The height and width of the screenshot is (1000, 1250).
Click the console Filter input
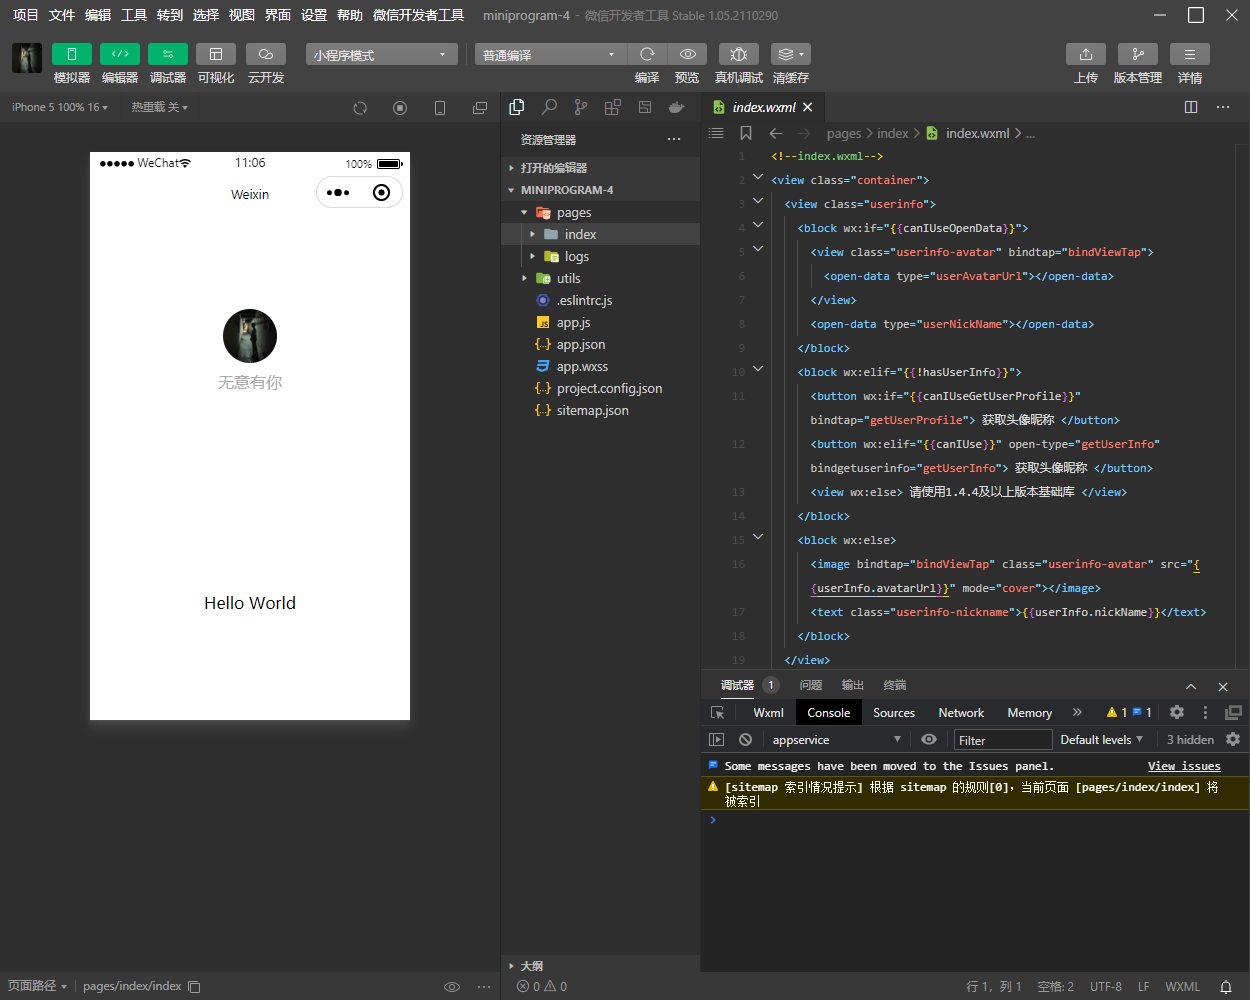[1003, 740]
